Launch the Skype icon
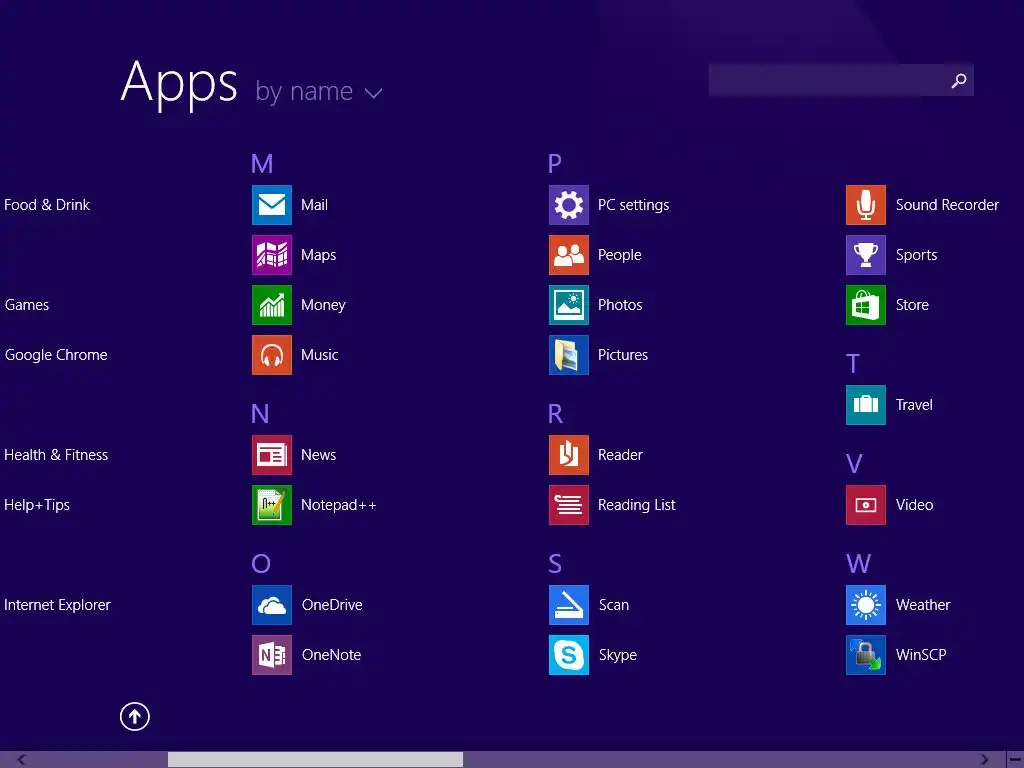 pos(569,655)
